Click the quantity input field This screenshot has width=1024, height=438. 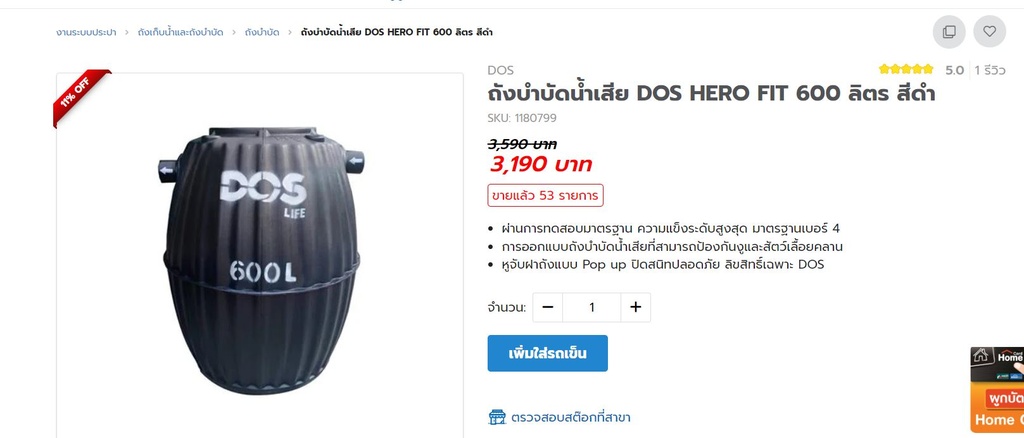[x=592, y=307]
